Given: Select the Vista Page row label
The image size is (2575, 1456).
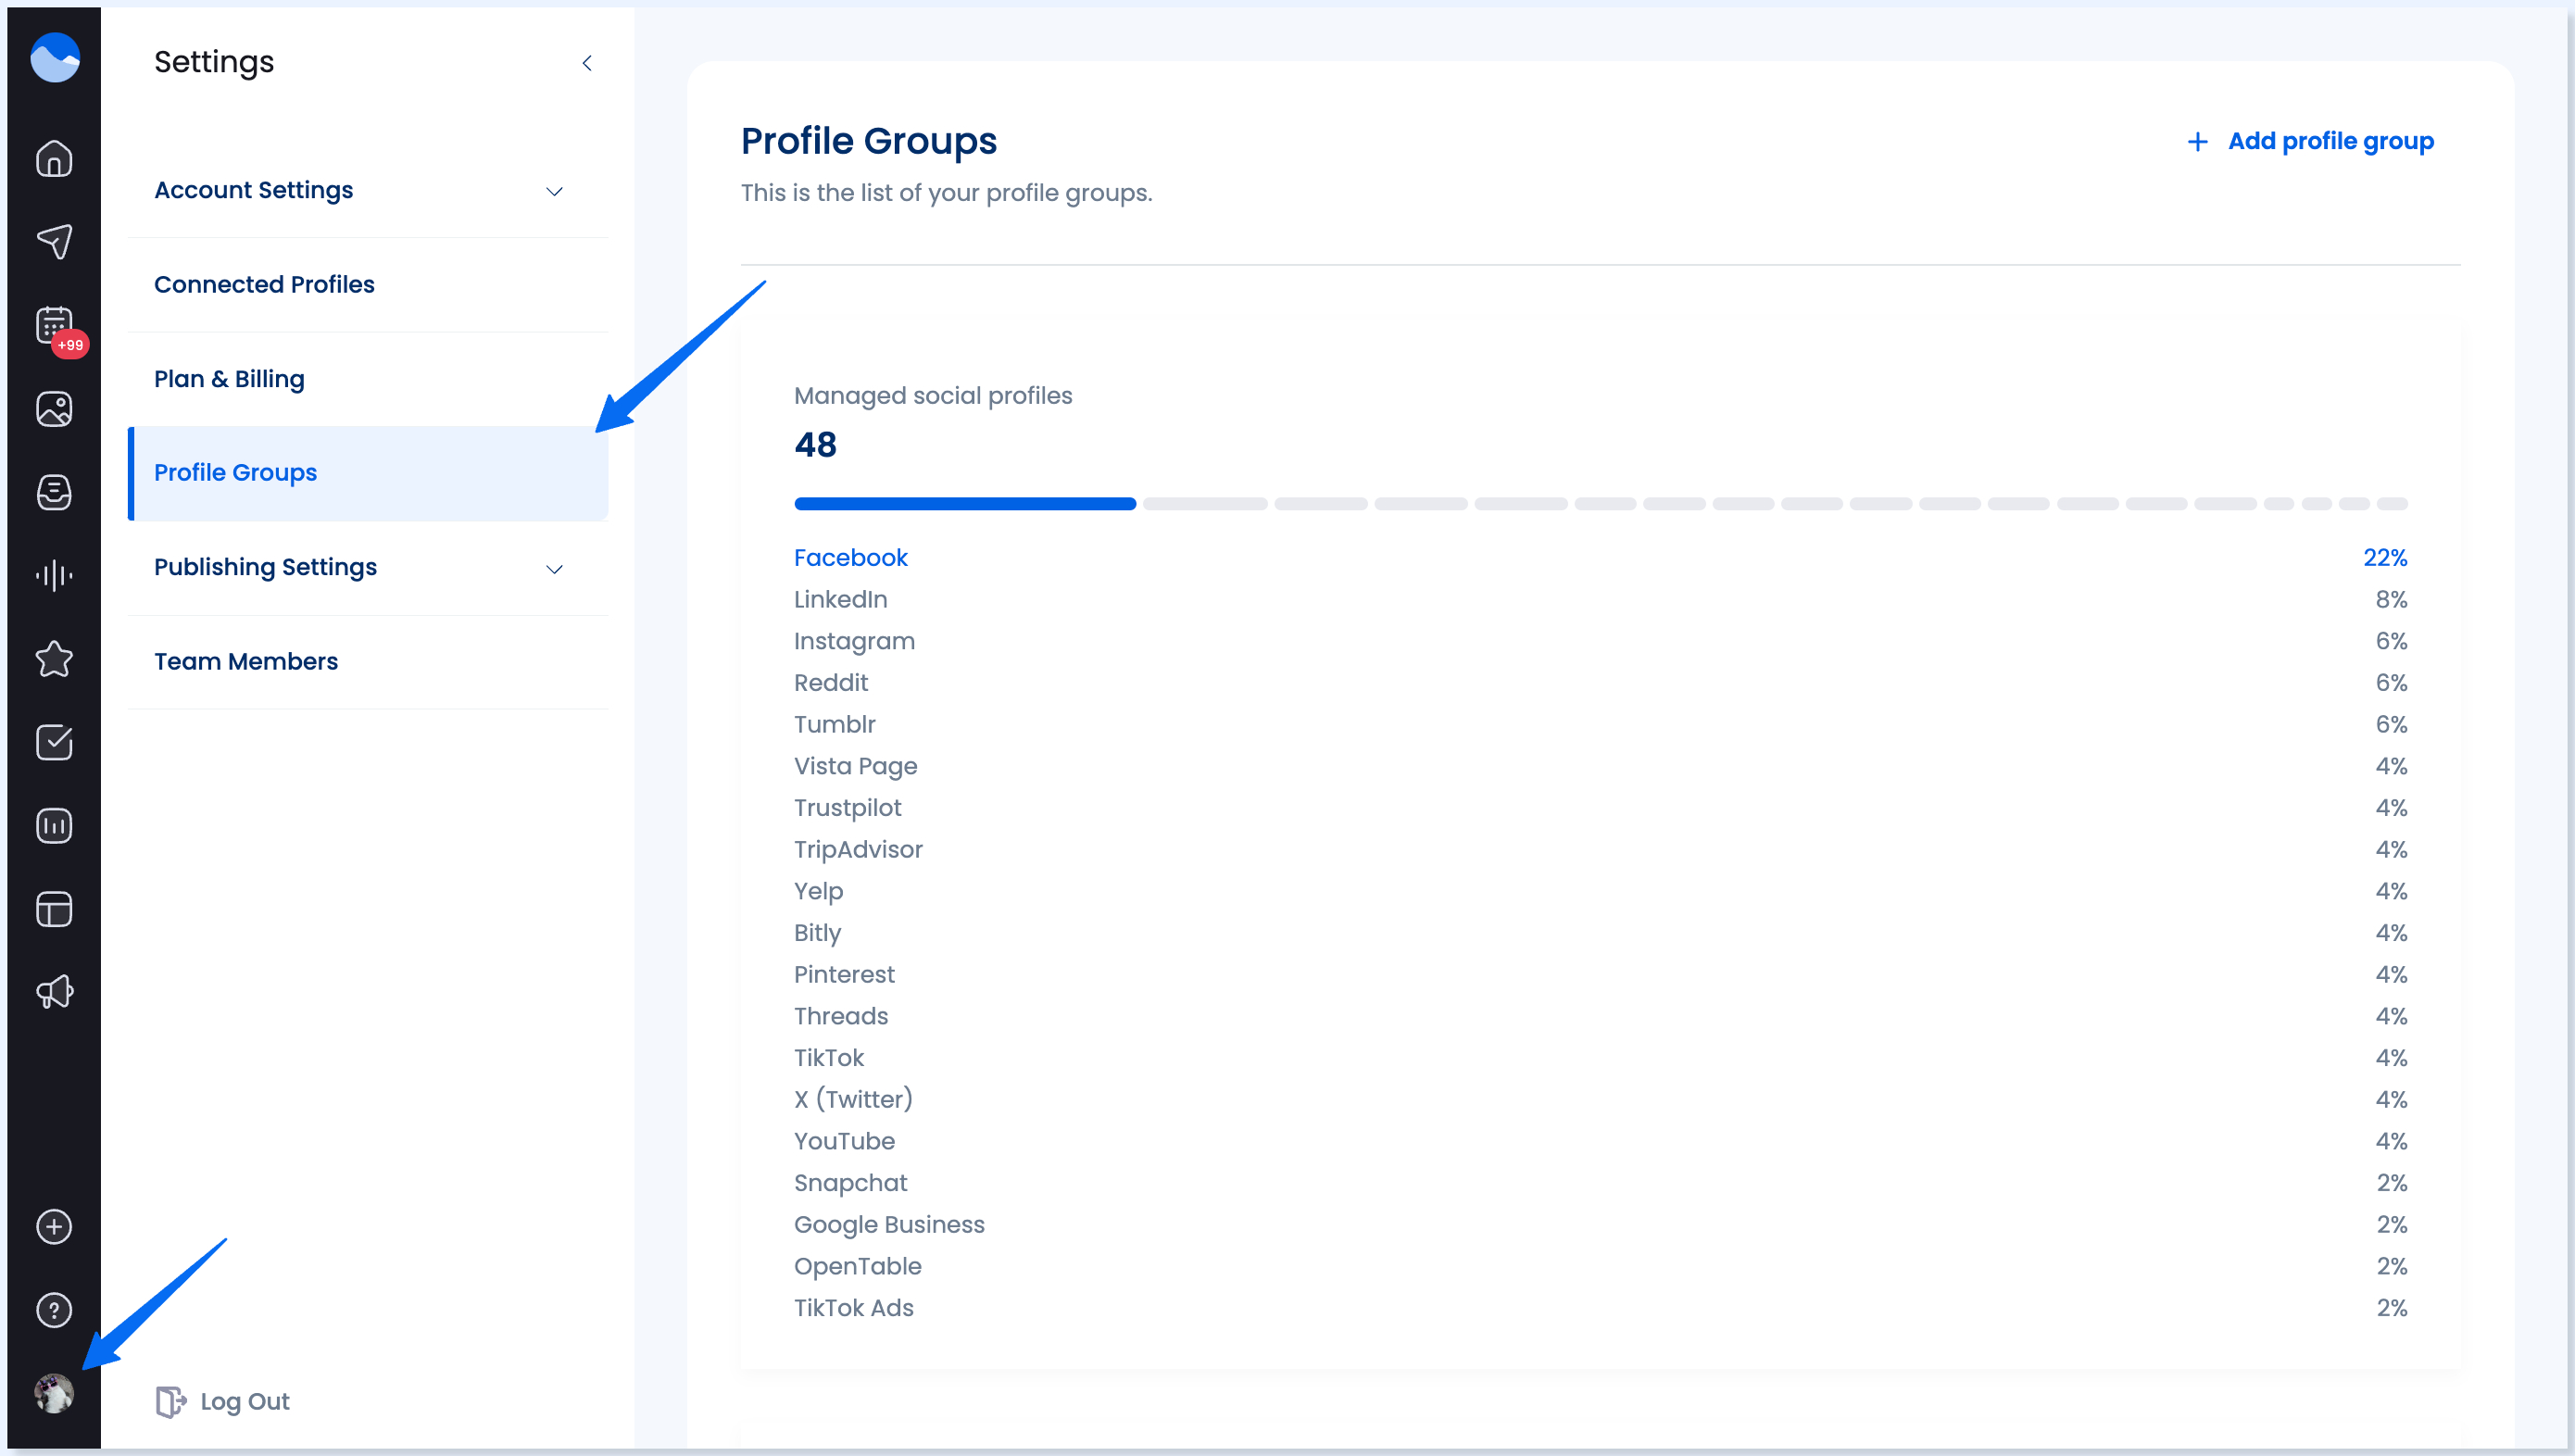Looking at the screenshot, I should pyautogui.click(x=855, y=766).
